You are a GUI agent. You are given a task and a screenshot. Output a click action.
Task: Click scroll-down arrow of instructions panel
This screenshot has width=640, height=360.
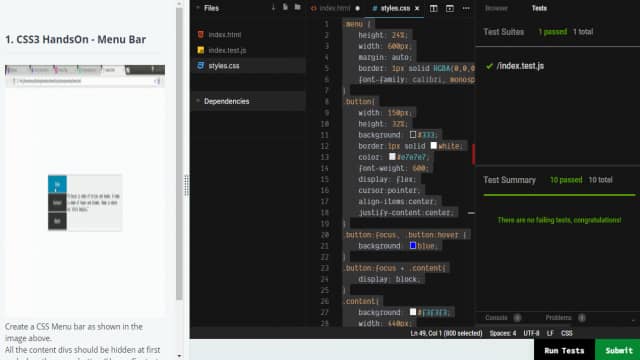[x=180, y=356]
